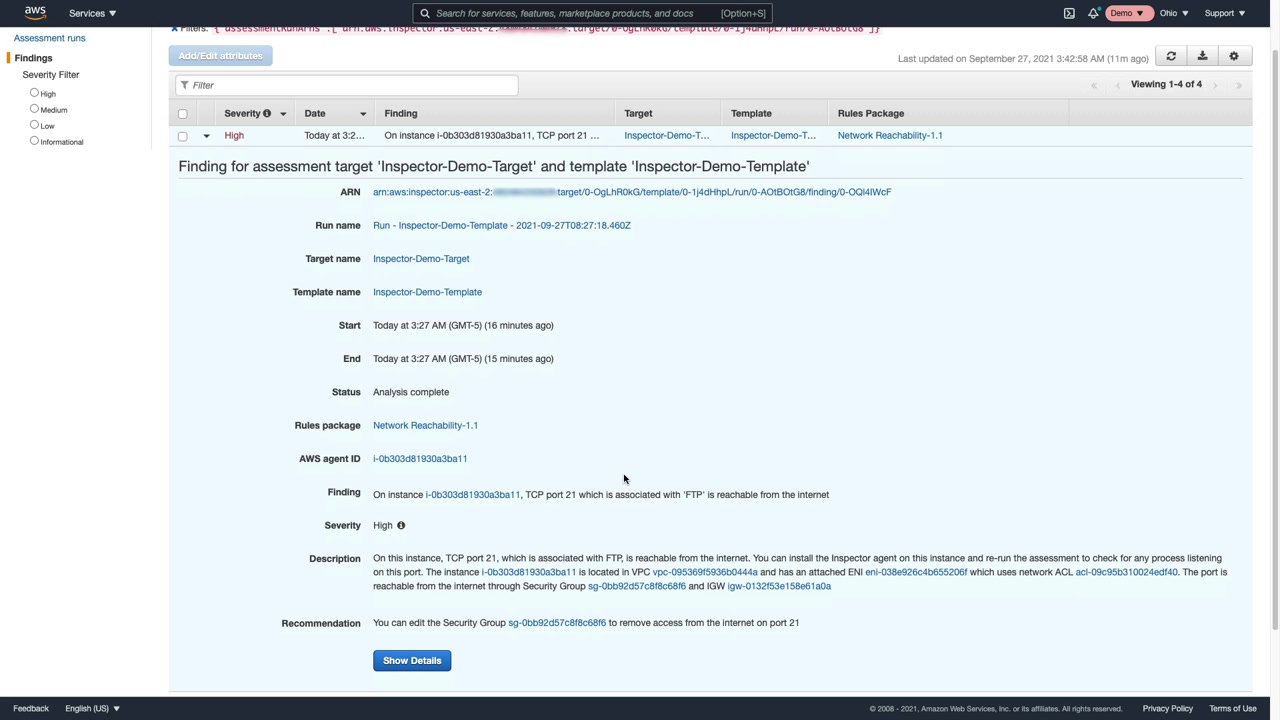Open Network Reachability-1.1 link in details
The image size is (1280, 720).
pyautogui.click(x=425, y=425)
